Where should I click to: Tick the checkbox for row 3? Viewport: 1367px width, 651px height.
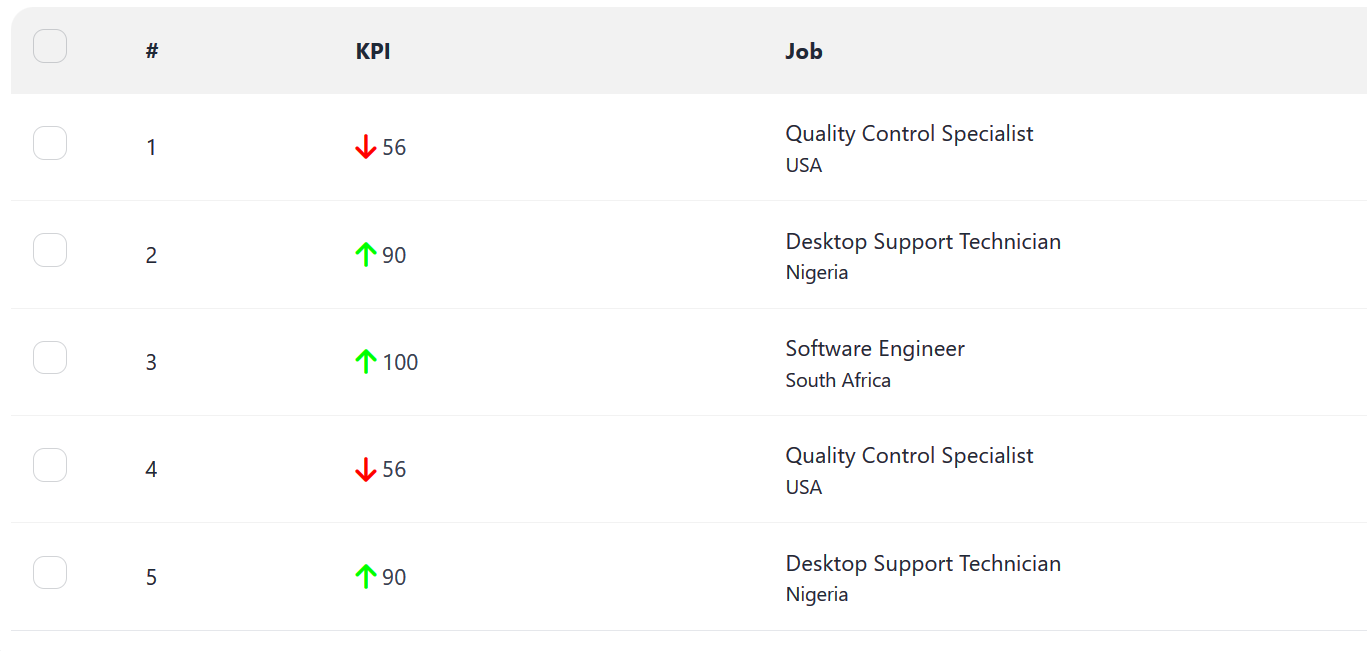50,358
